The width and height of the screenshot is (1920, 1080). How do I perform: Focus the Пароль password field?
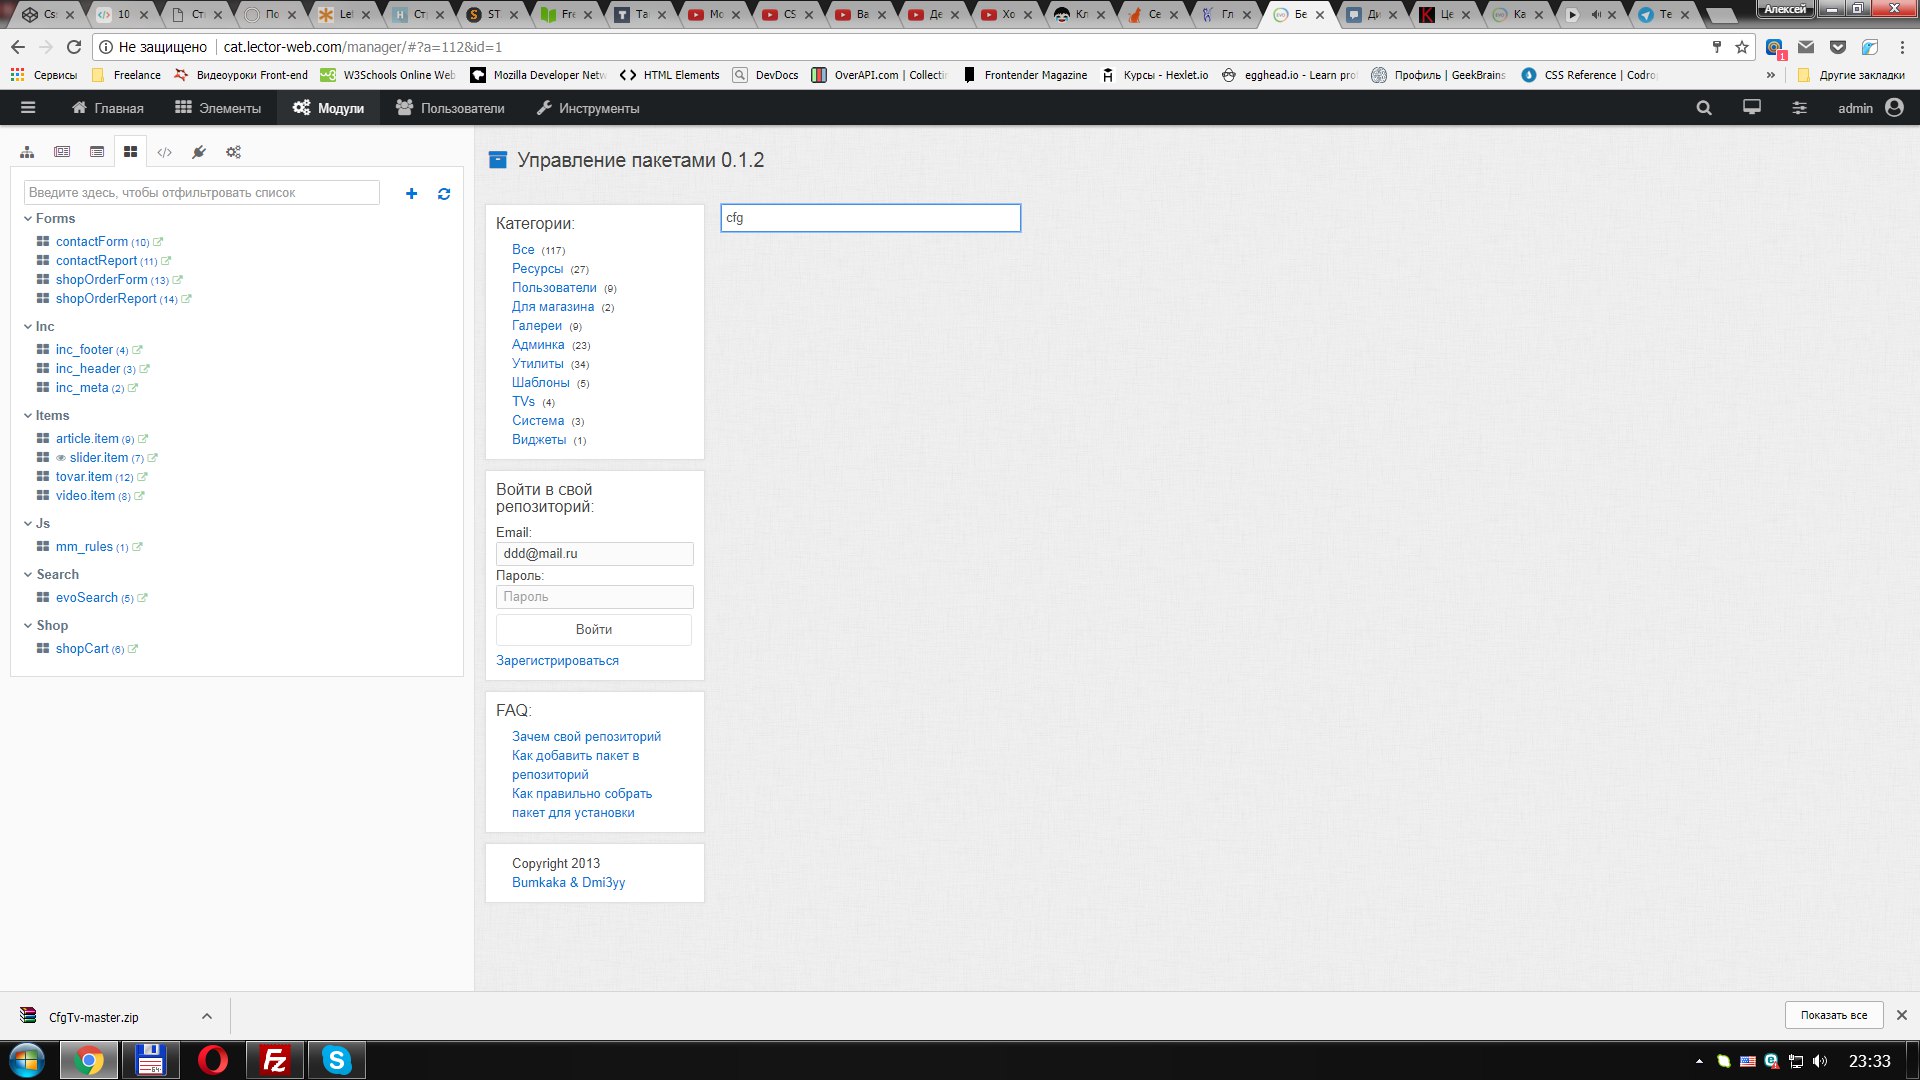point(594,597)
